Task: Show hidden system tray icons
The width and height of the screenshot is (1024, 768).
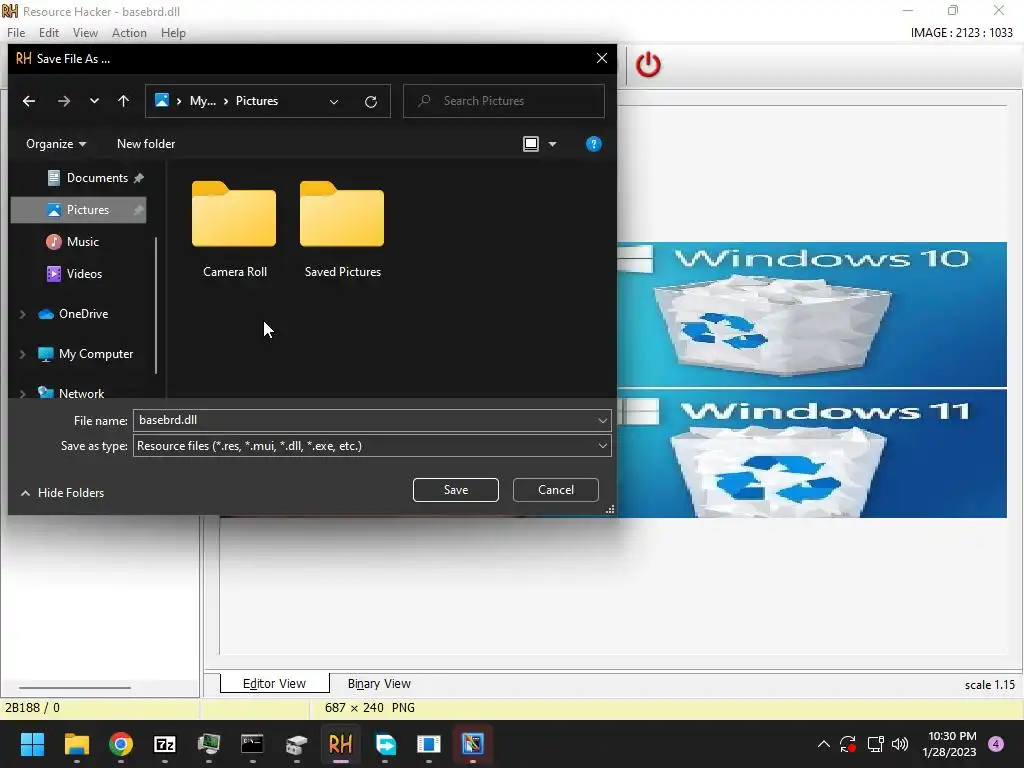Action: coord(824,744)
